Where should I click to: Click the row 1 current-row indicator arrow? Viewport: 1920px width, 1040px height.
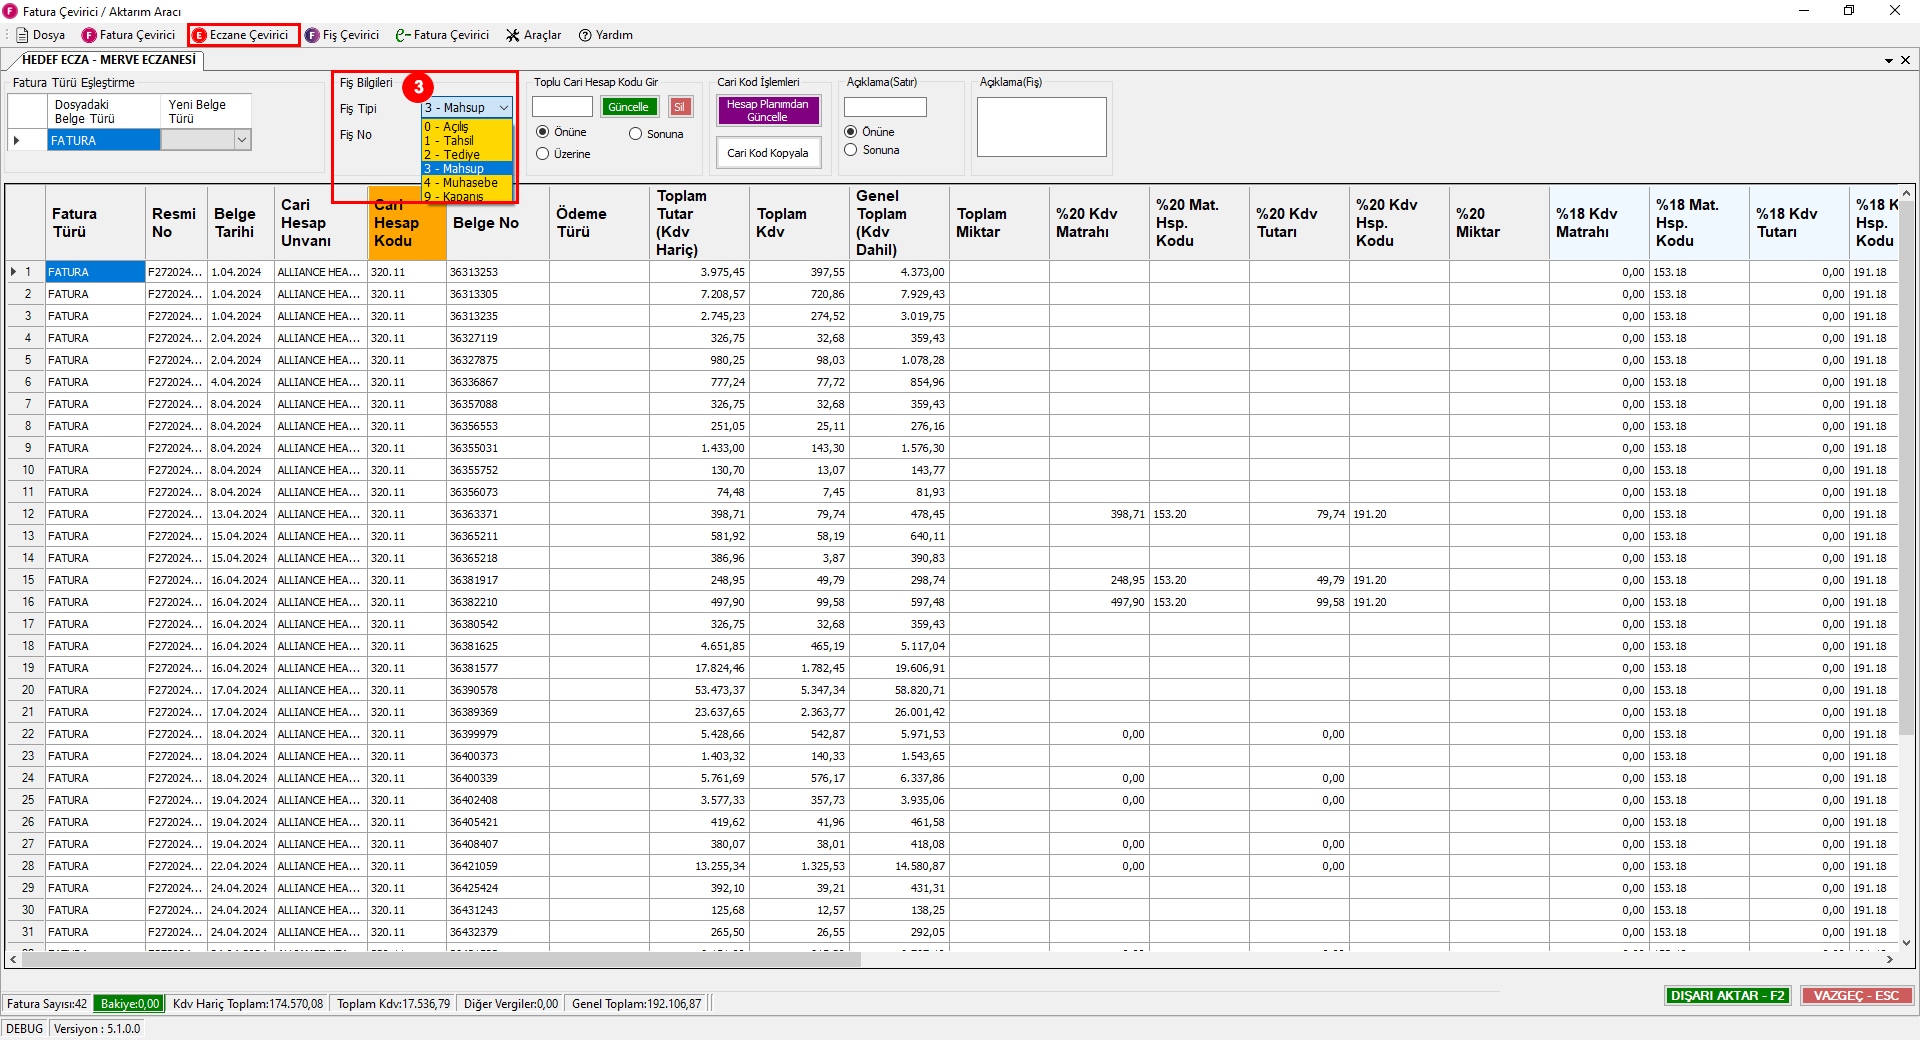(13, 272)
